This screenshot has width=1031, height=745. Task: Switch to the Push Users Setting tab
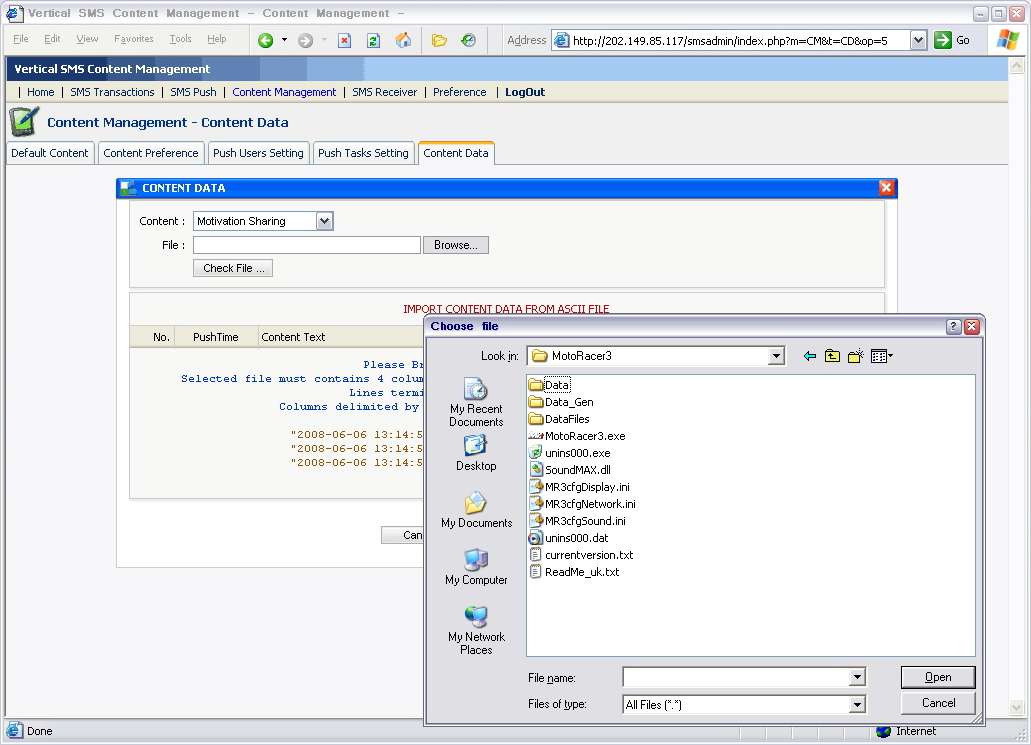coord(258,153)
